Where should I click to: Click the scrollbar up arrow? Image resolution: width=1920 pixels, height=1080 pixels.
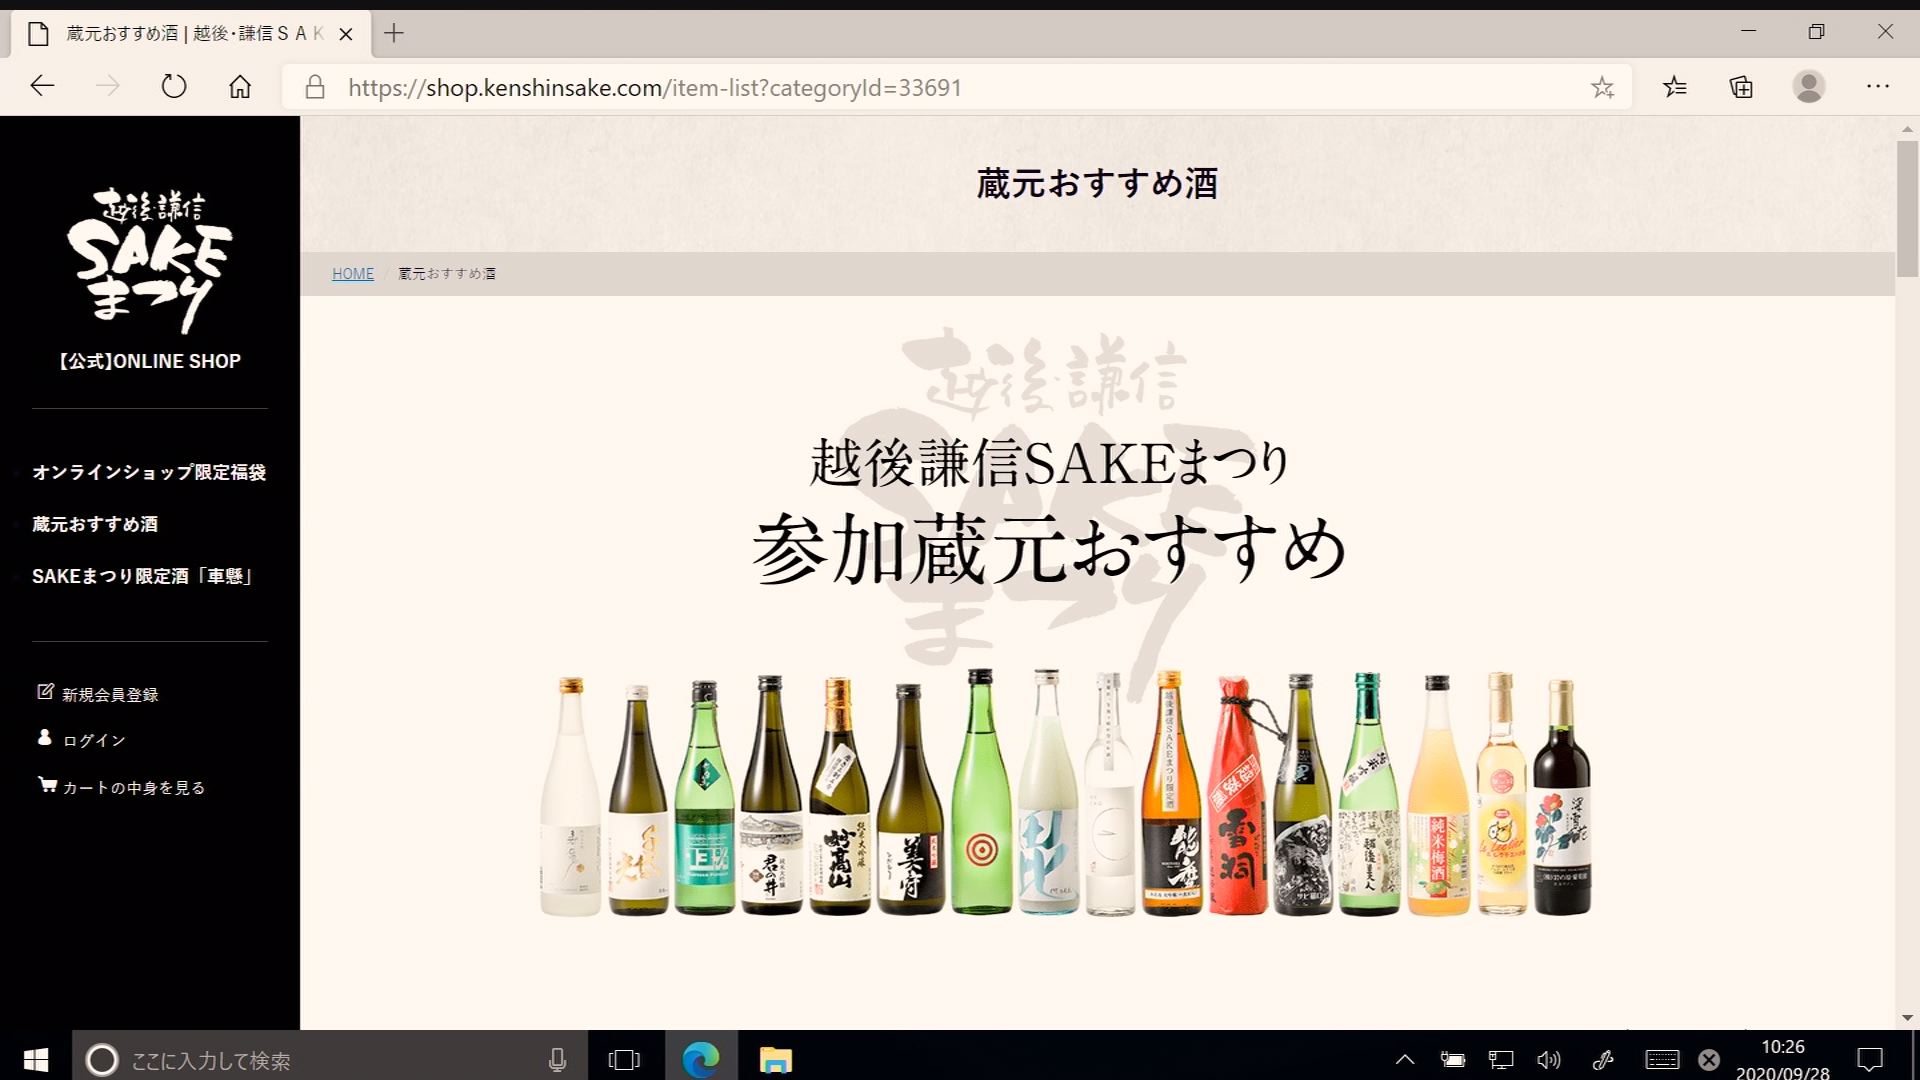pyautogui.click(x=1907, y=129)
